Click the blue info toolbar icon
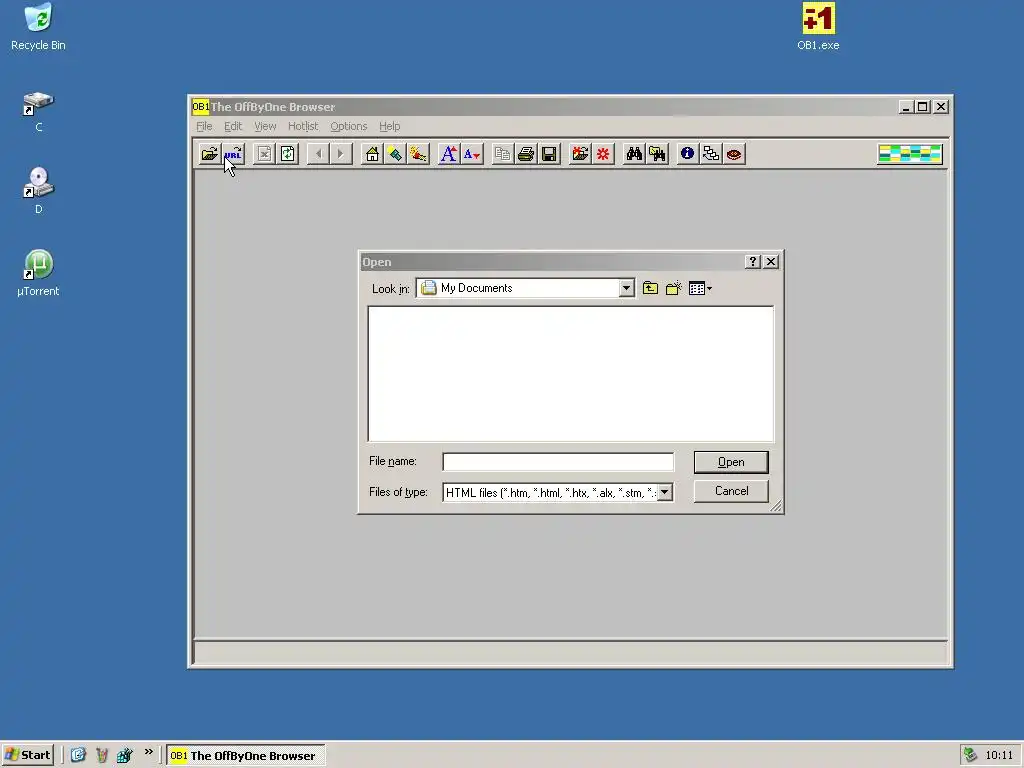Viewport: 1024px width, 768px height. pyautogui.click(x=687, y=154)
